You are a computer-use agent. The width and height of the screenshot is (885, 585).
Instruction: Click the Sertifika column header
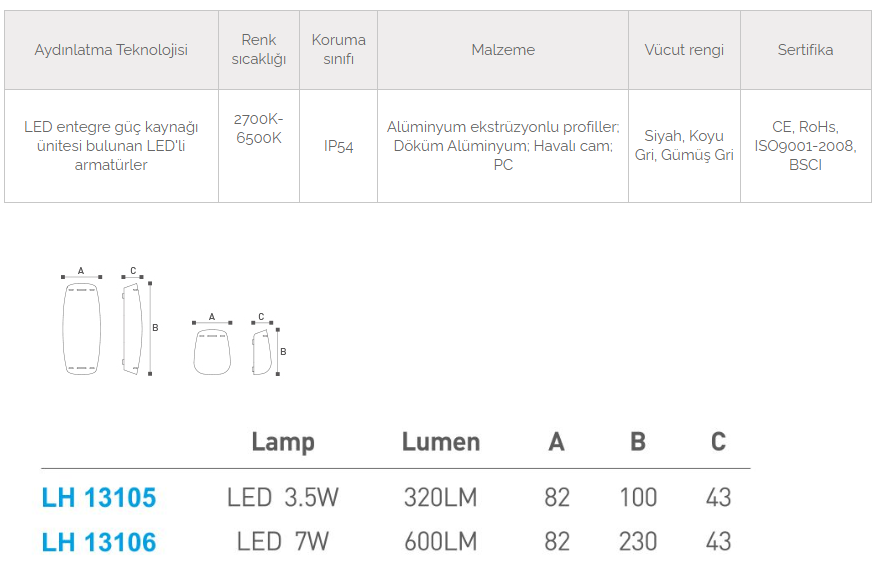(x=805, y=50)
